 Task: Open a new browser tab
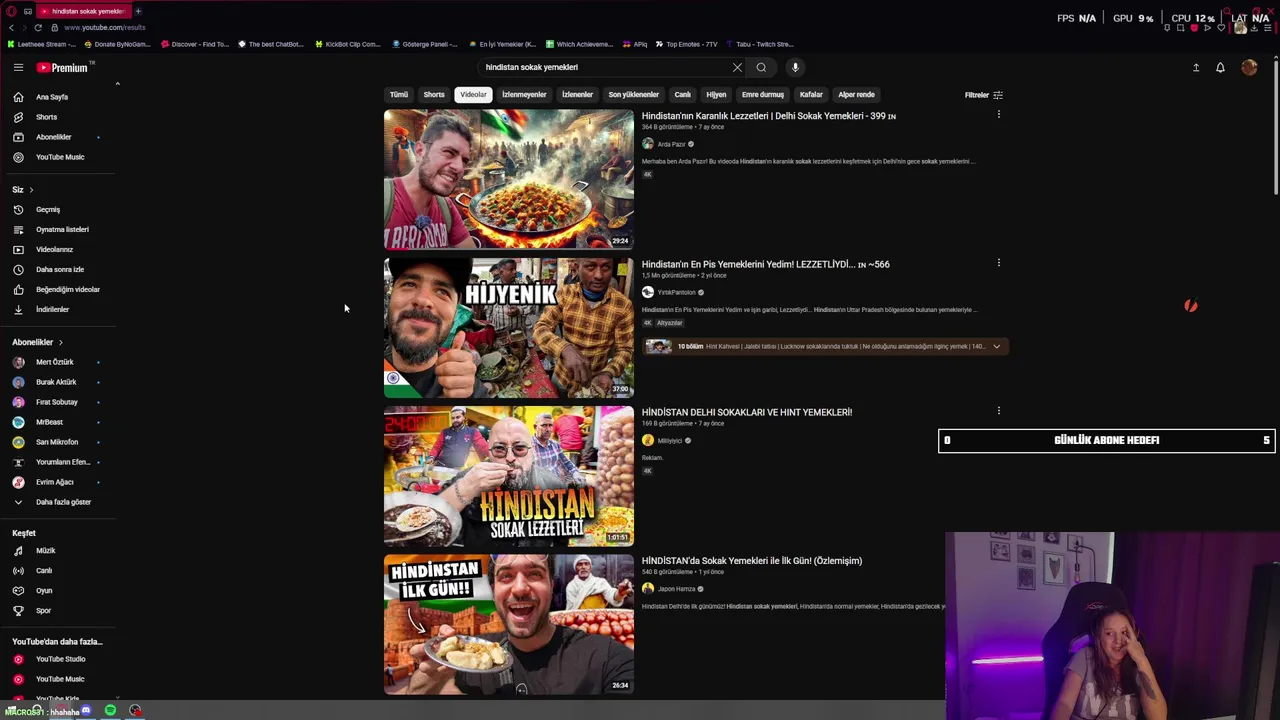138,11
